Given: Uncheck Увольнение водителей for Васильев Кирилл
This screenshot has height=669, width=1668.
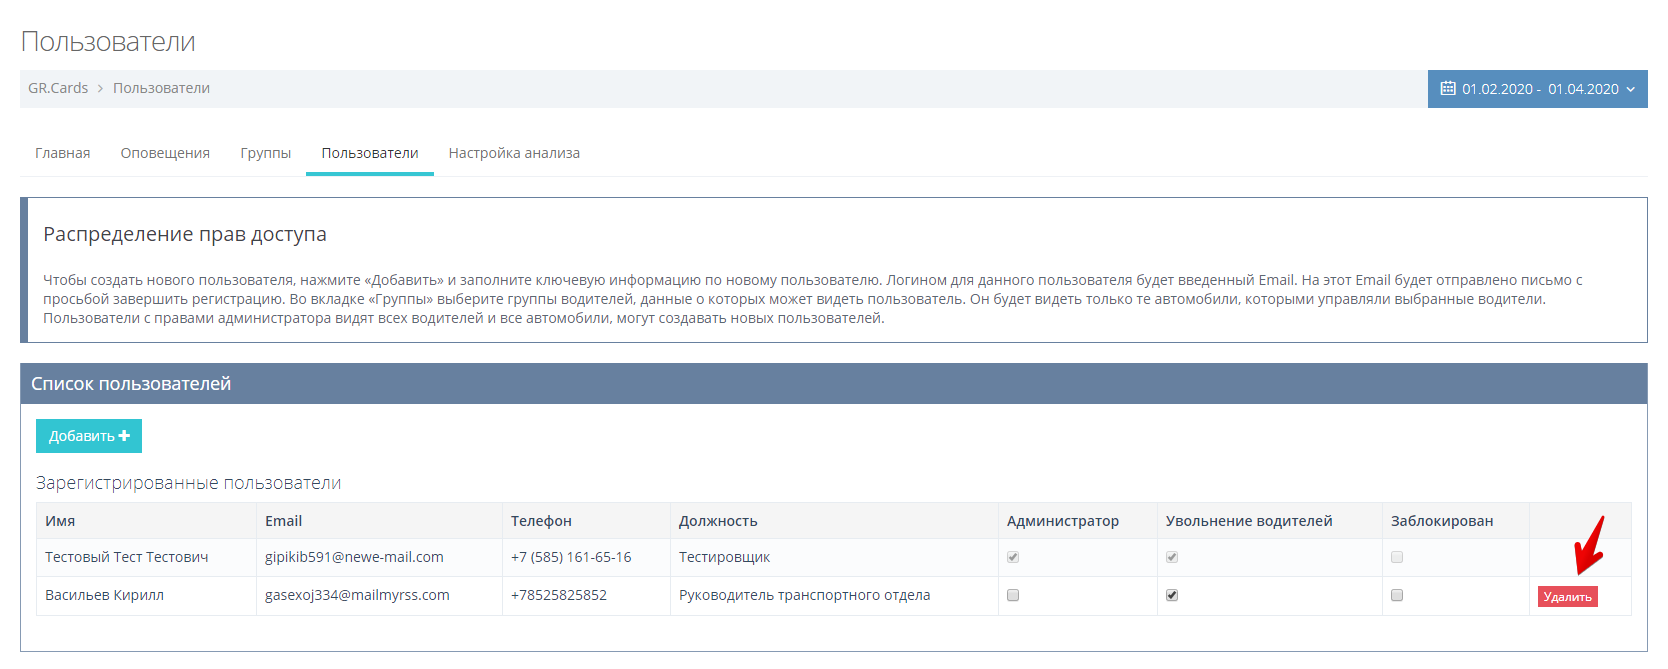Looking at the screenshot, I should point(1172,595).
